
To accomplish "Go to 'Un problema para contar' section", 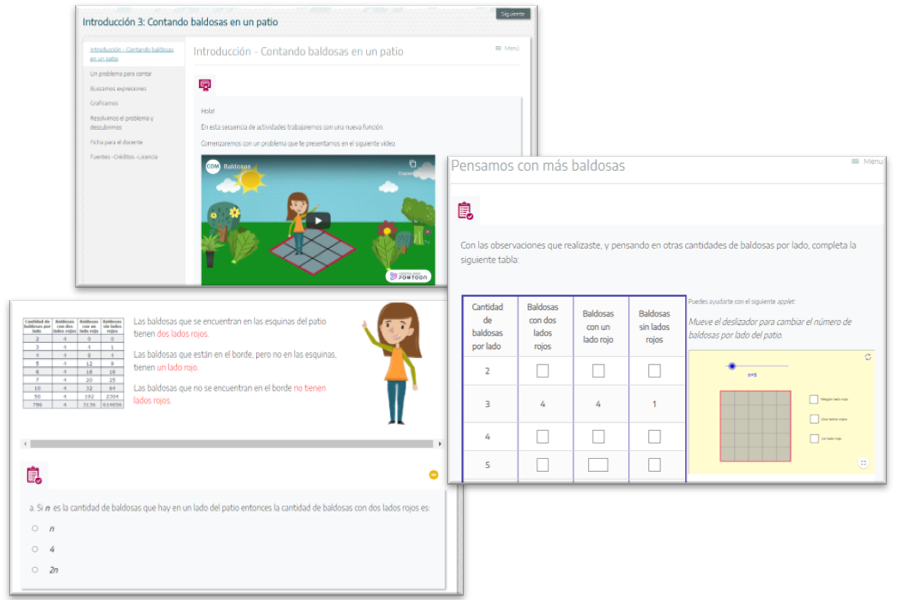I will click(121, 74).
